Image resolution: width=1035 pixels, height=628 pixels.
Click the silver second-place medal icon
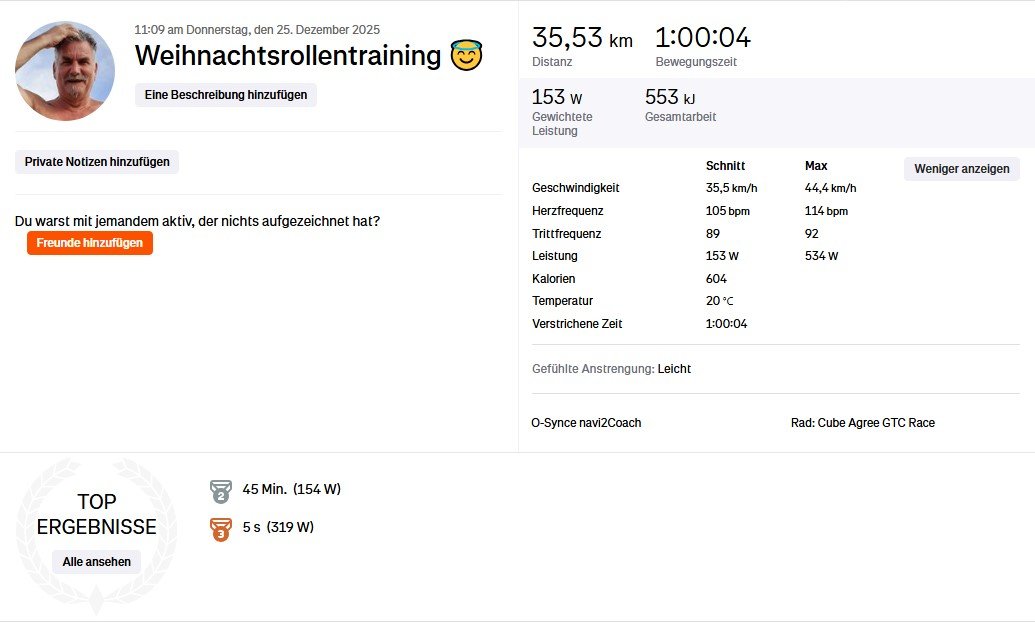[x=221, y=490]
